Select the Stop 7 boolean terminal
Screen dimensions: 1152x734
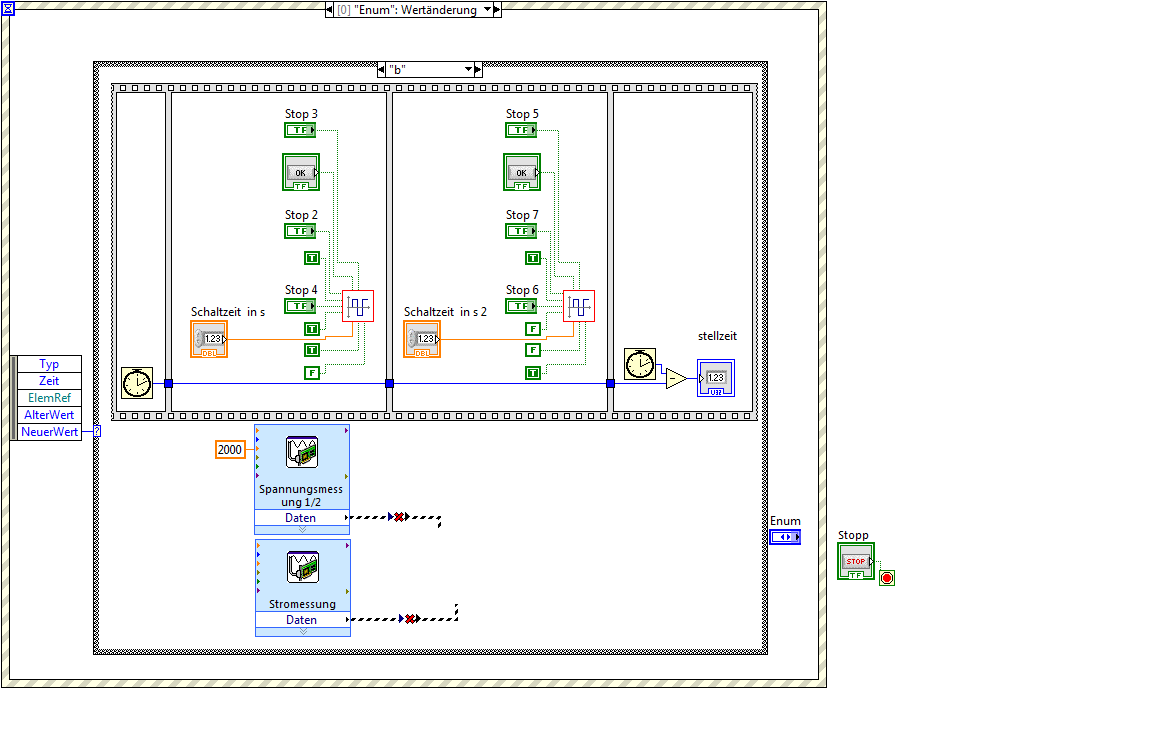point(521,231)
